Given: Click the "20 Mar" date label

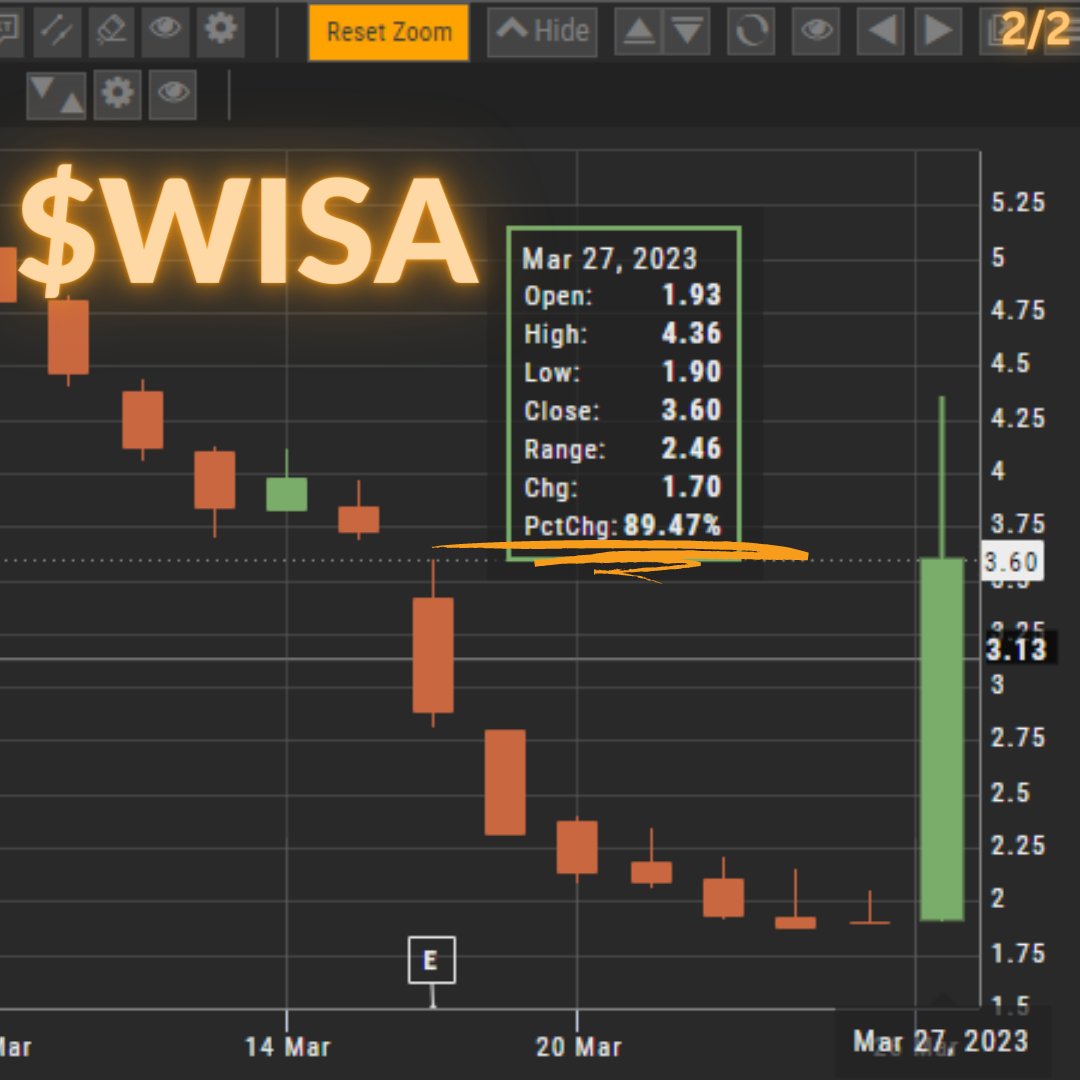Looking at the screenshot, I should (579, 1047).
